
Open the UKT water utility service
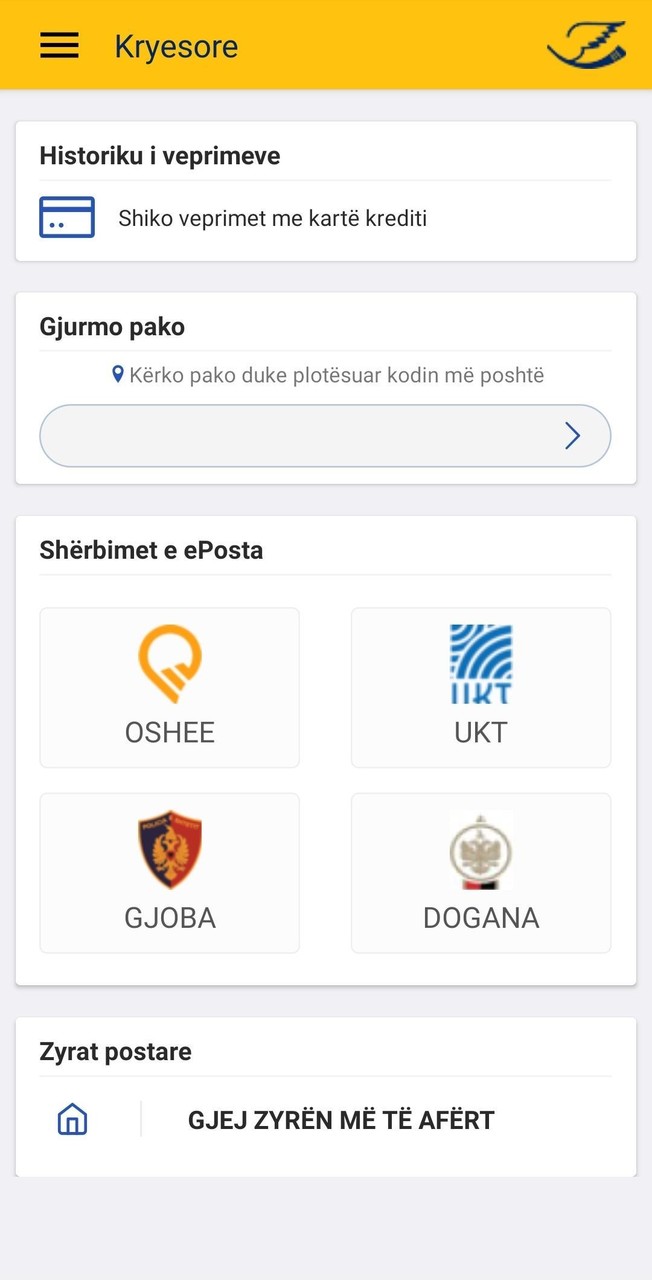pyautogui.click(x=480, y=659)
